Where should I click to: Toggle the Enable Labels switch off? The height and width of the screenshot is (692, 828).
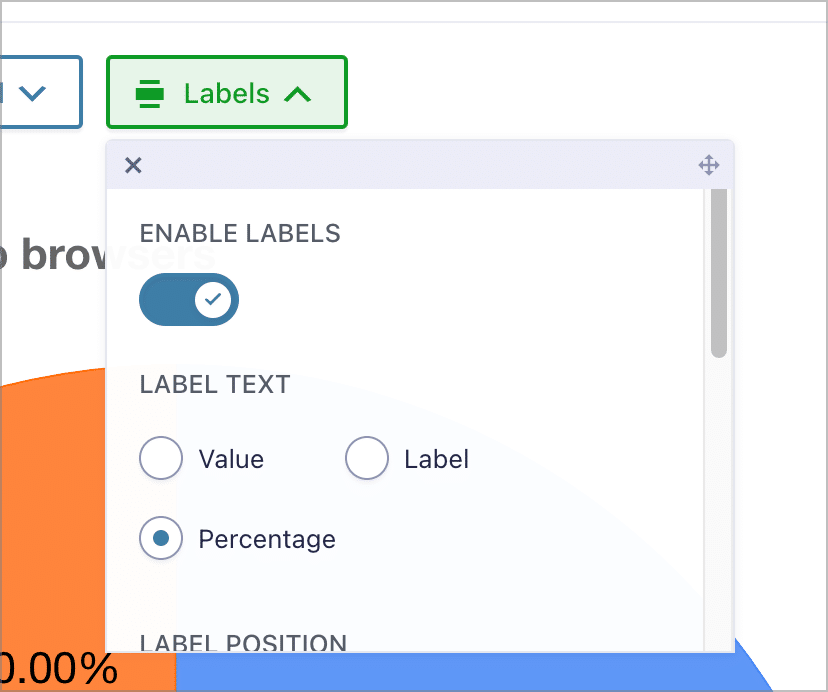(189, 300)
